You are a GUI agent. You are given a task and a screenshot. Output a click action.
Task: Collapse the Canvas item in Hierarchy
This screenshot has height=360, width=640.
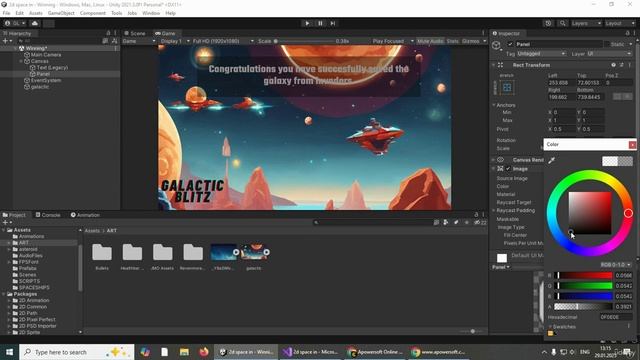(21, 61)
